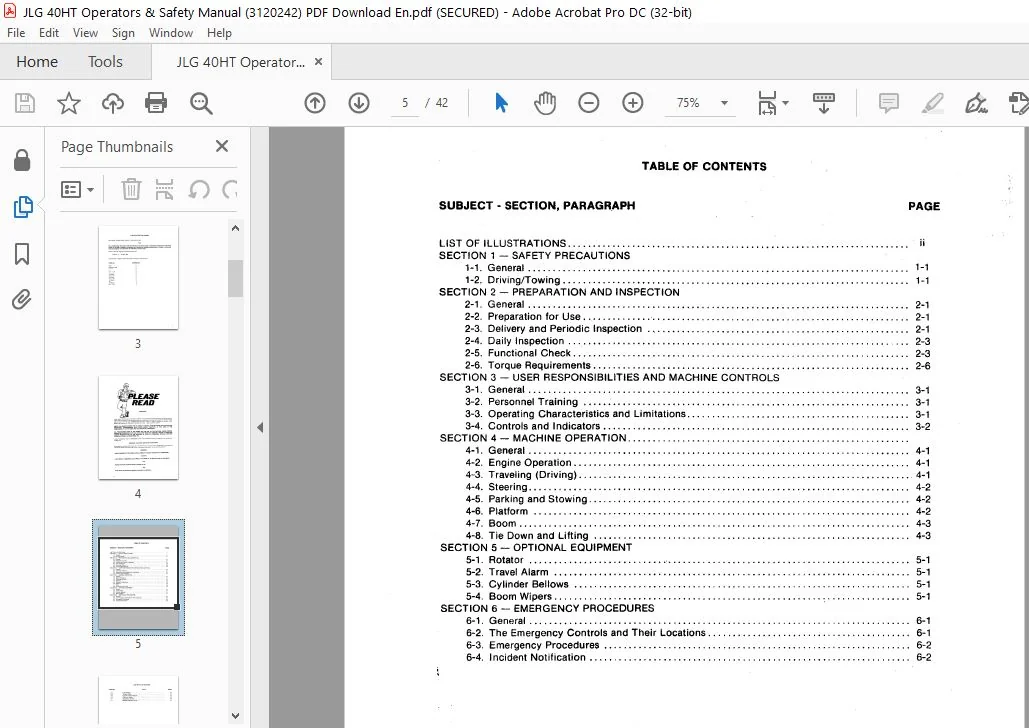The height and width of the screenshot is (728, 1029).
Task: Open the File menu
Action: point(16,33)
